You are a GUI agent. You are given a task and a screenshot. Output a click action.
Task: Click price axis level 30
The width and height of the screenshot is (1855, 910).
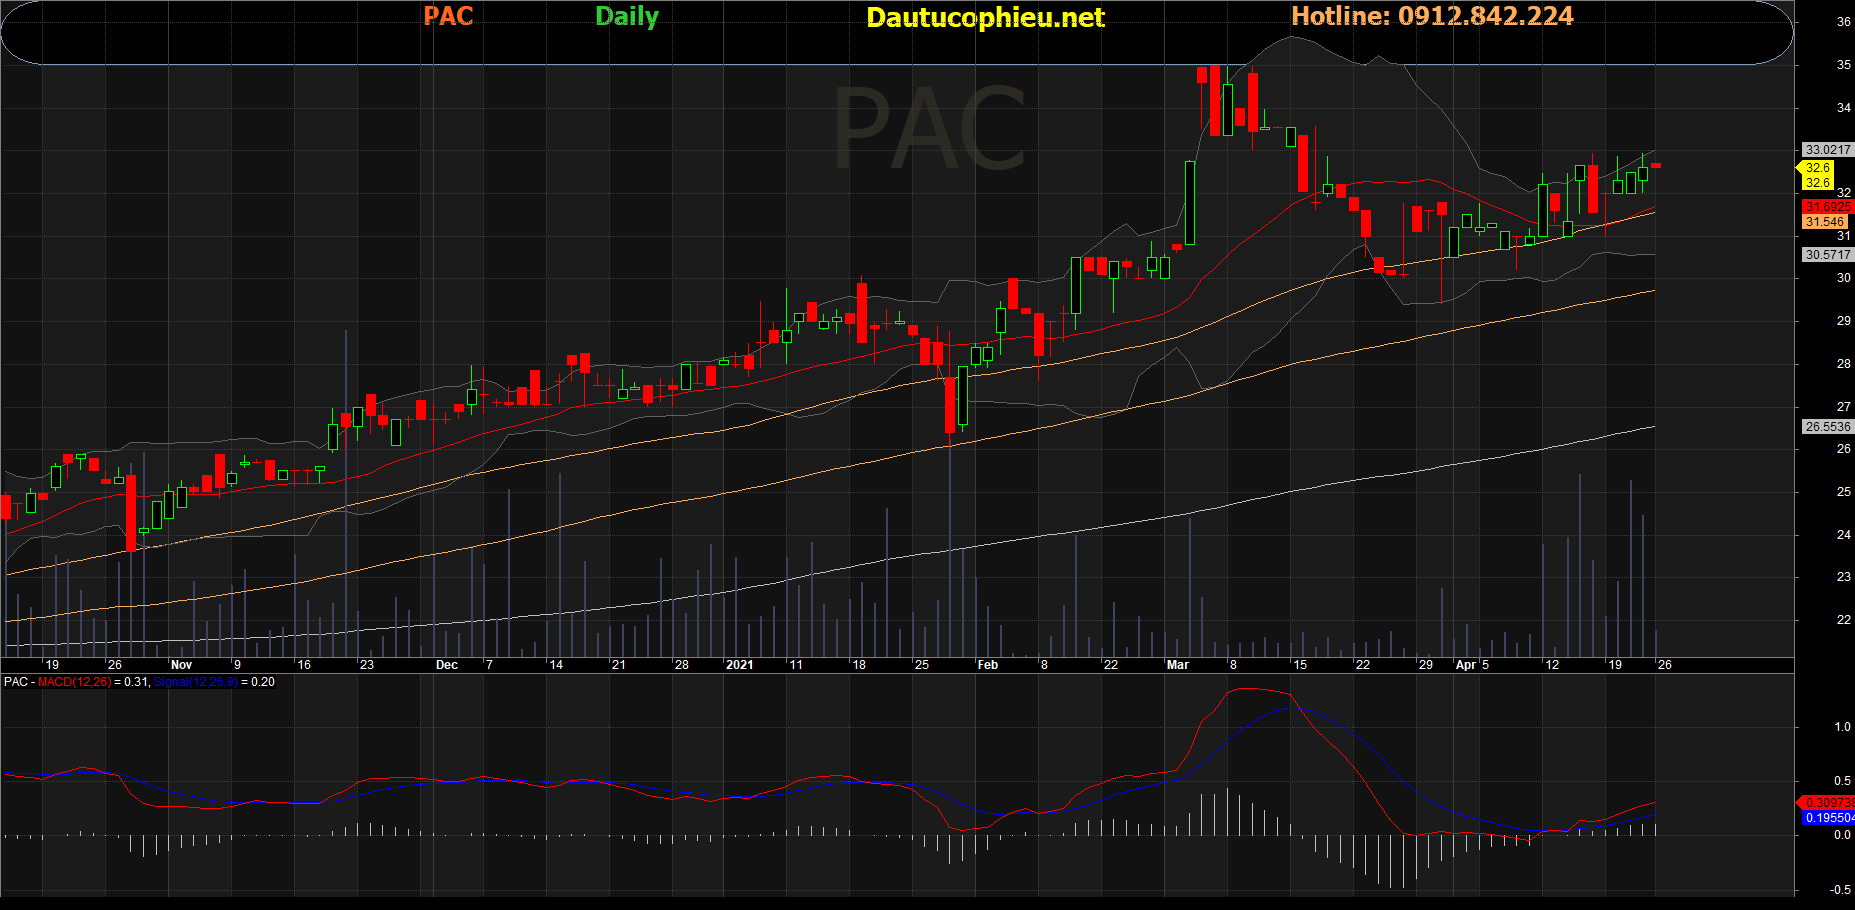click(x=1843, y=278)
